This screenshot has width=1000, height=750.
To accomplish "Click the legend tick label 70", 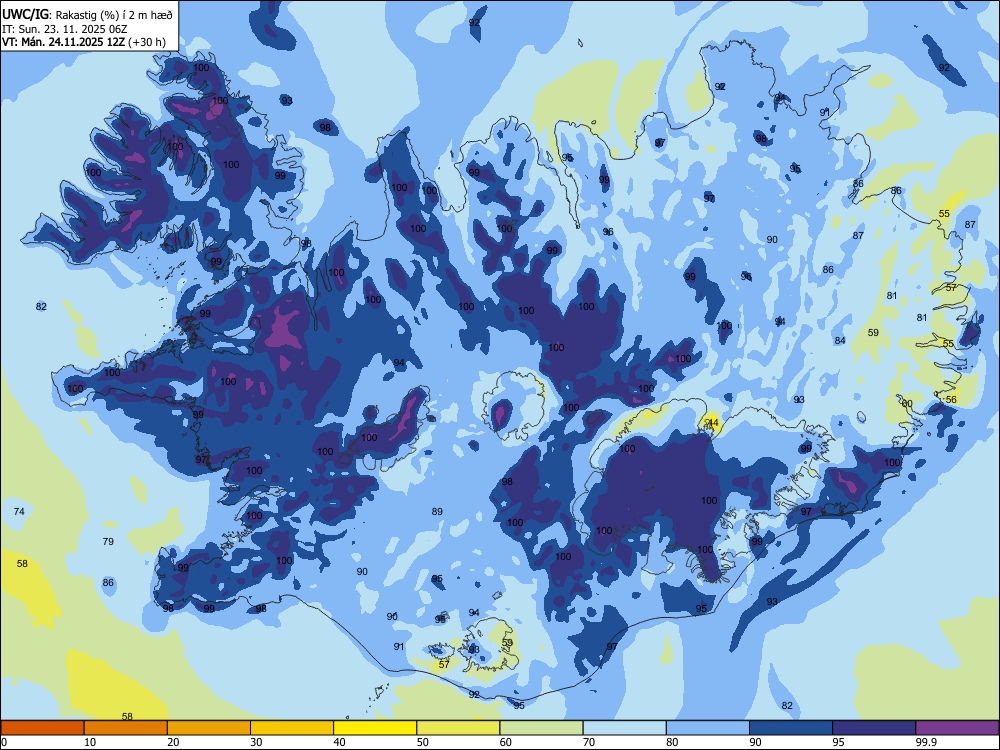I will [x=589, y=742].
